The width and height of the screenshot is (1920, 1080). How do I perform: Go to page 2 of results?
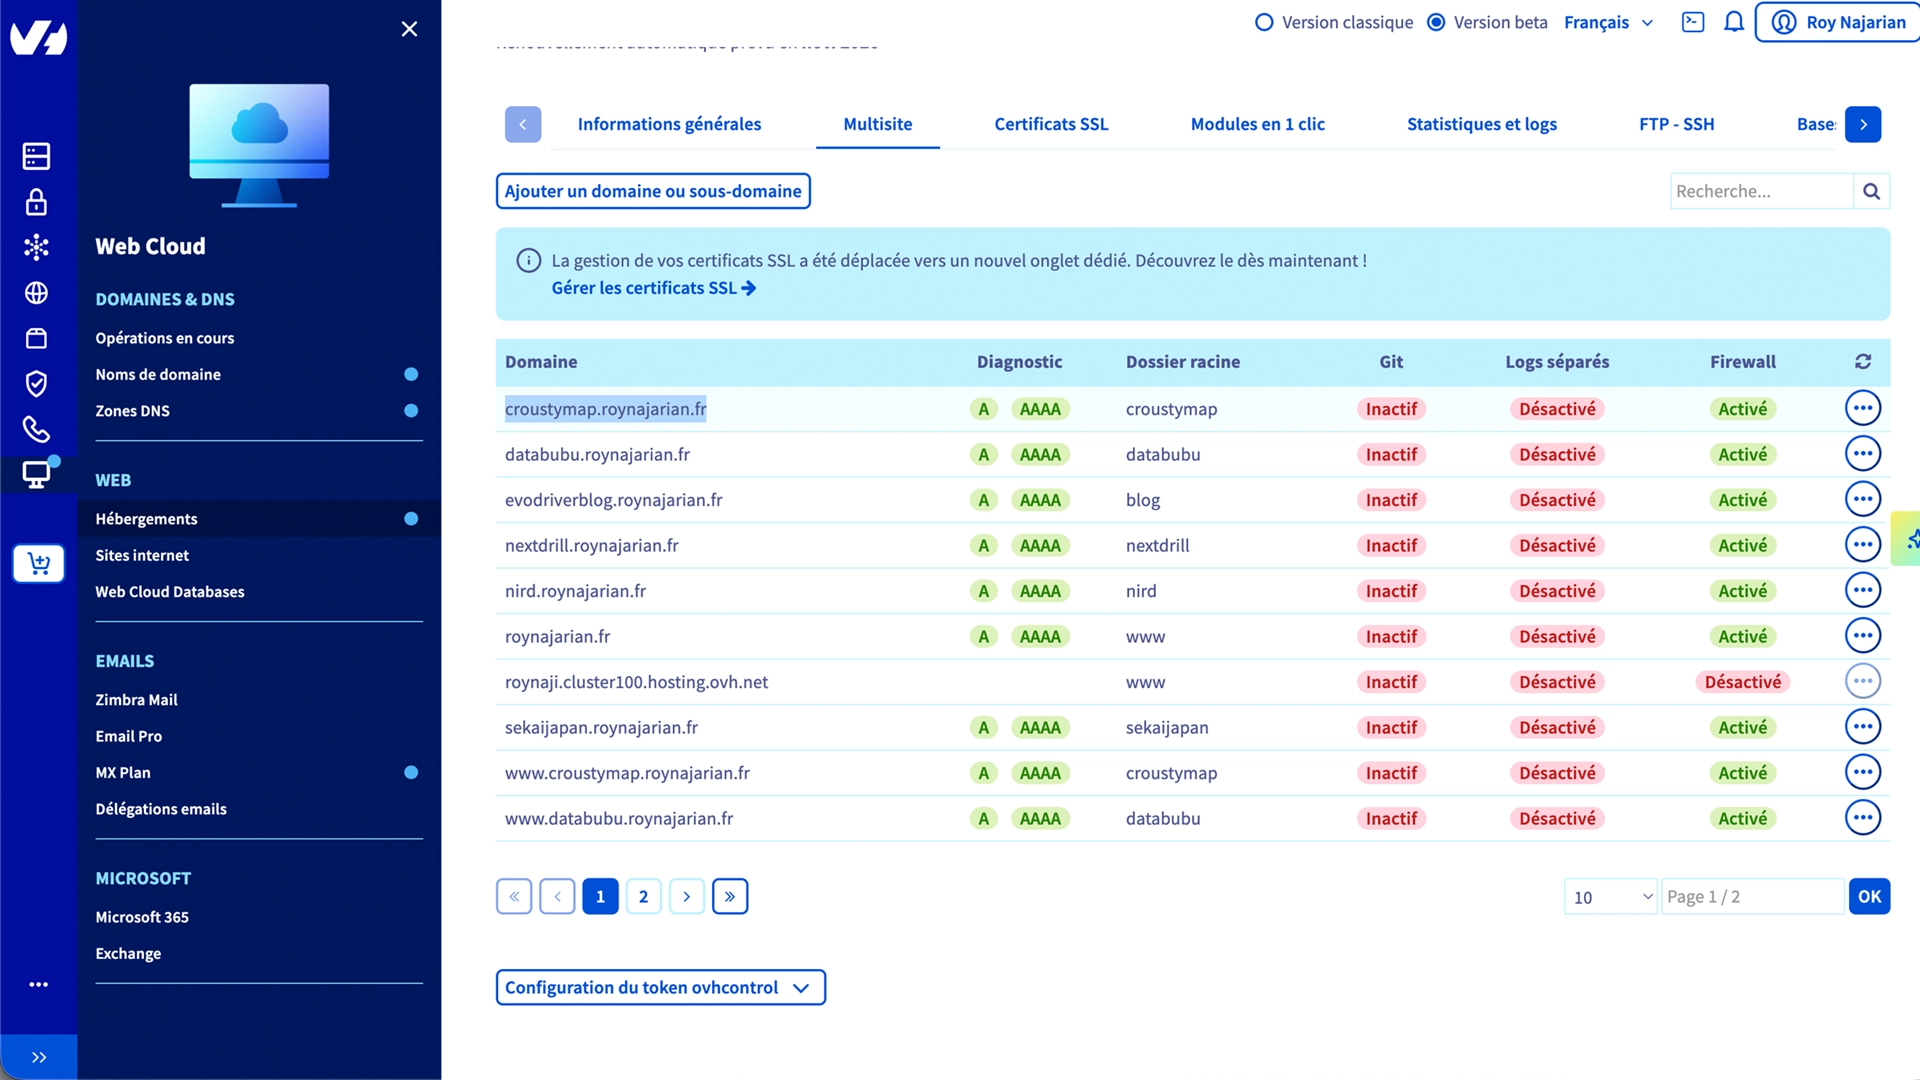click(643, 896)
